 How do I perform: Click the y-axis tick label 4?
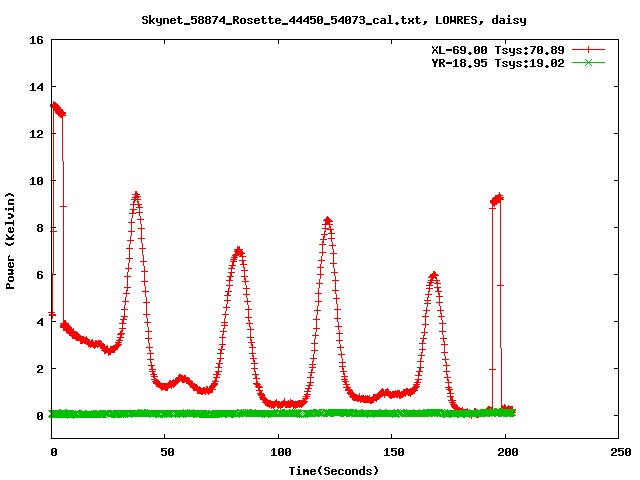(x=40, y=322)
